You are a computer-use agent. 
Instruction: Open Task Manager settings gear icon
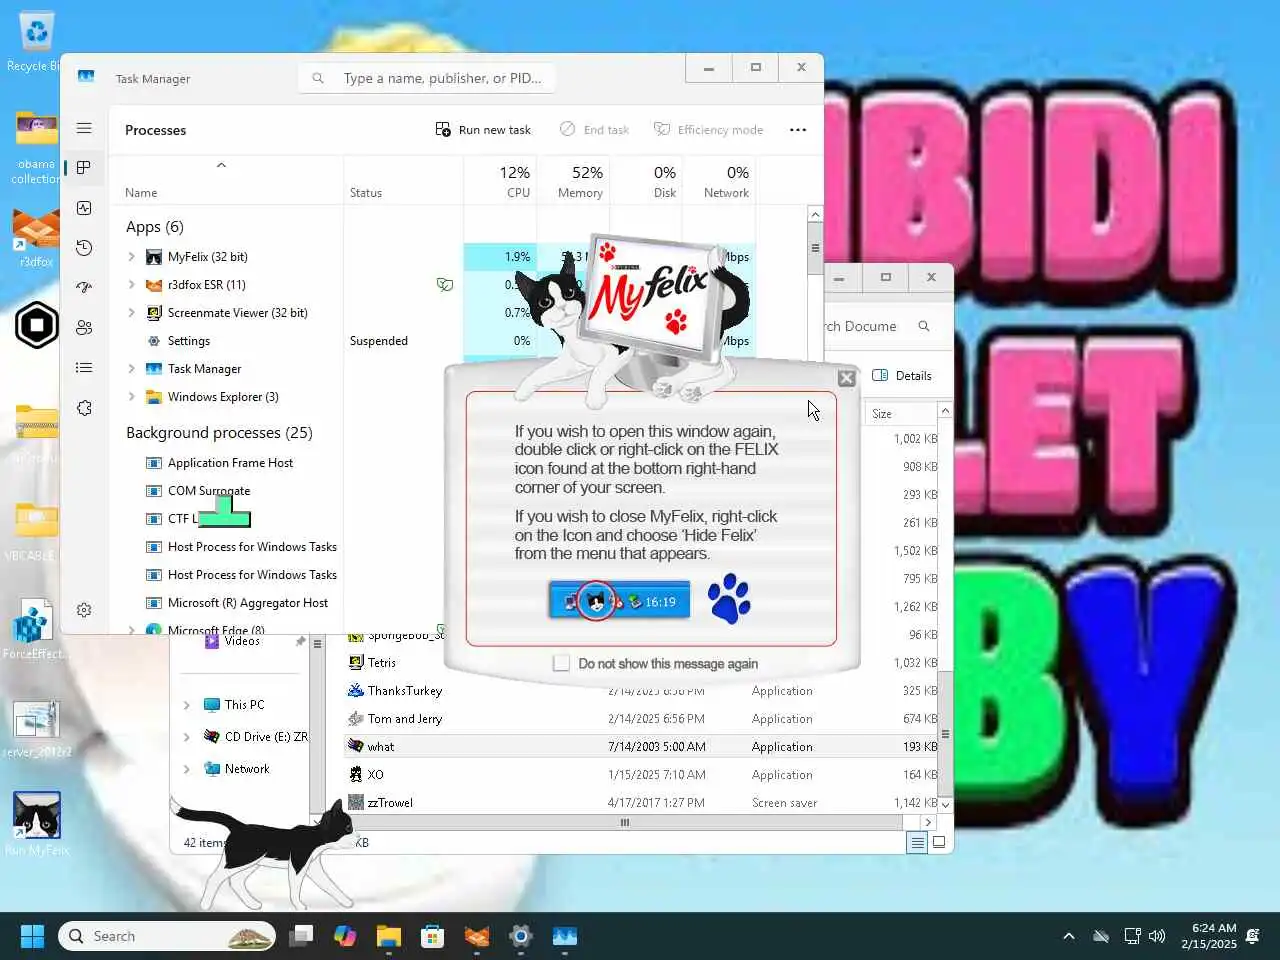84,610
